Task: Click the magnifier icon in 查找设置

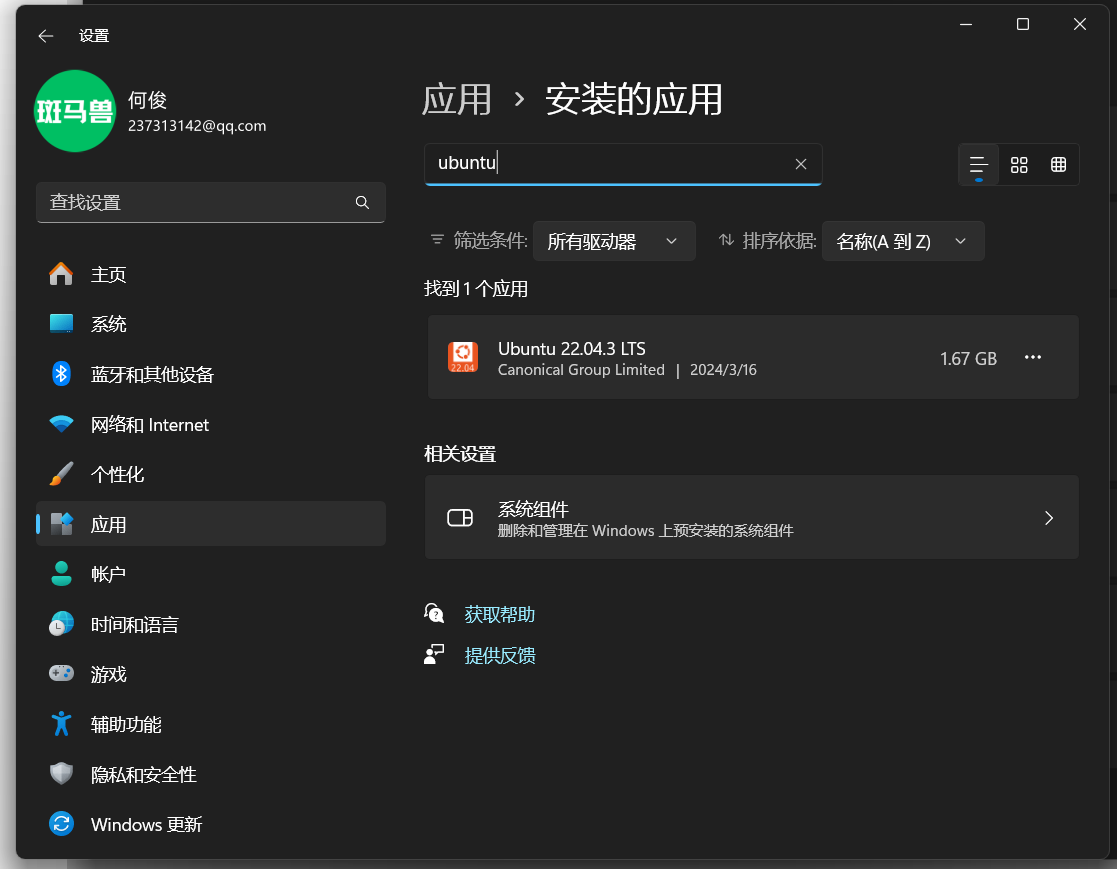Action: coord(362,202)
